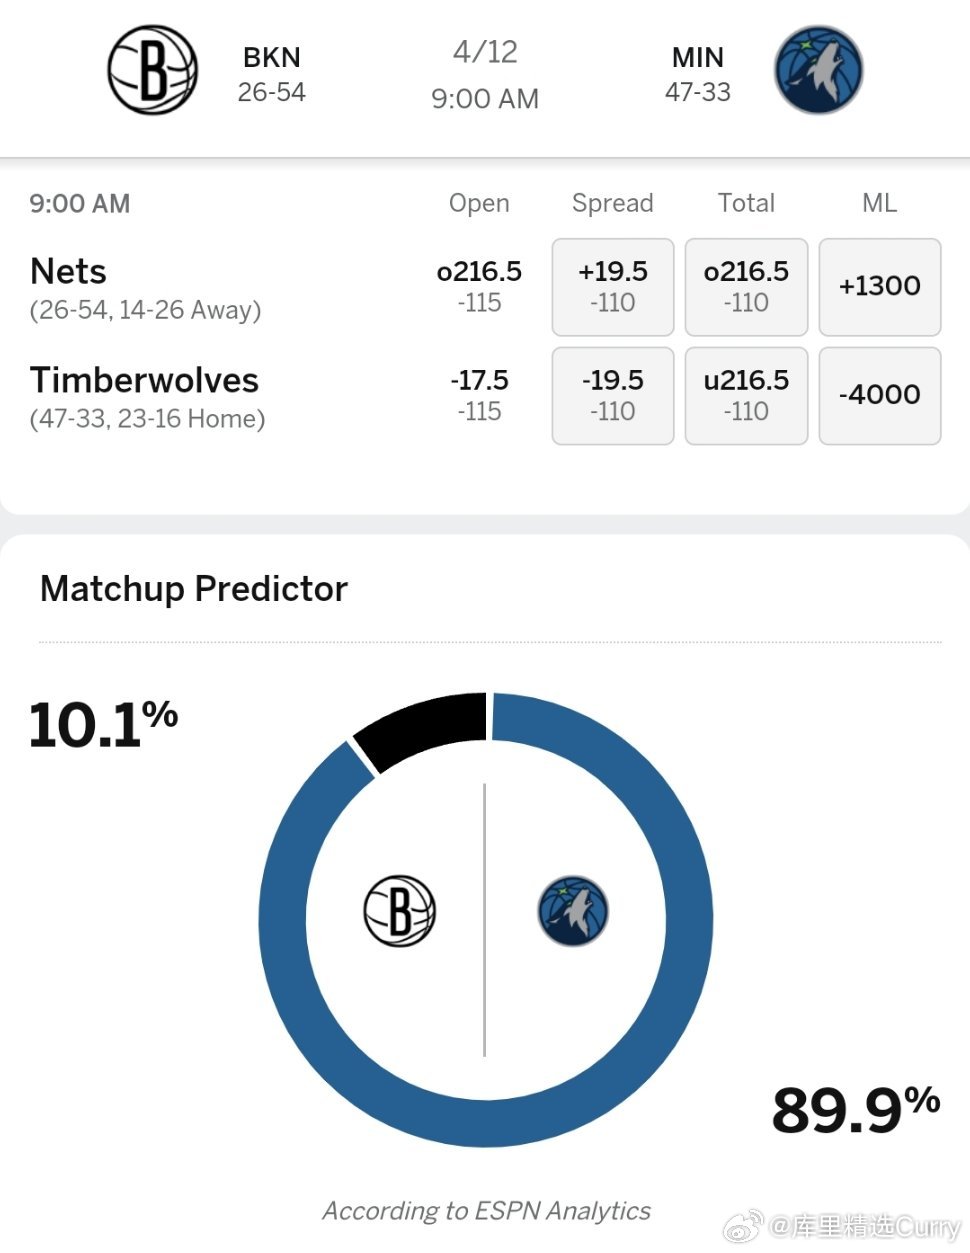Select Timberwolves logo inside predictor donut
This screenshot has width=970, height=1253.
tap(573, 911)
